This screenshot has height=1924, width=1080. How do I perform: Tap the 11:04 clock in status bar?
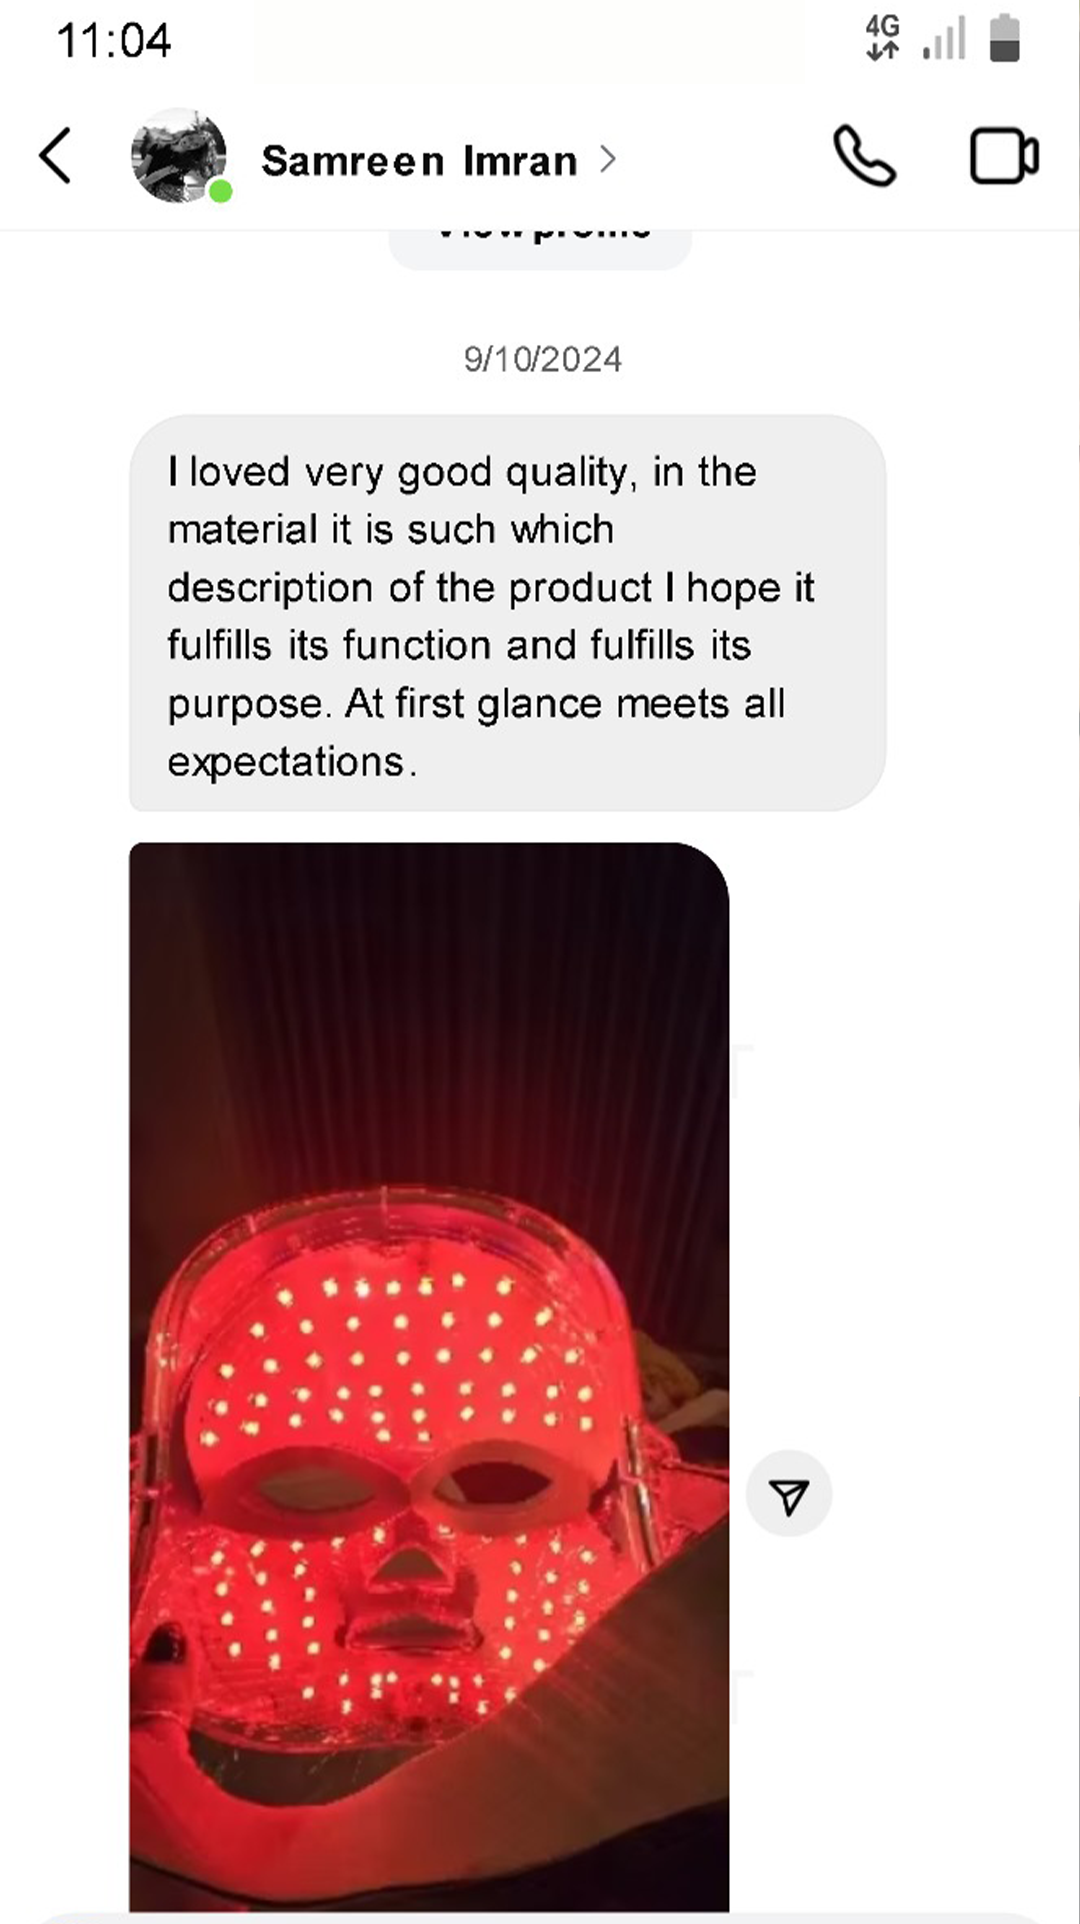click(113, 41)
